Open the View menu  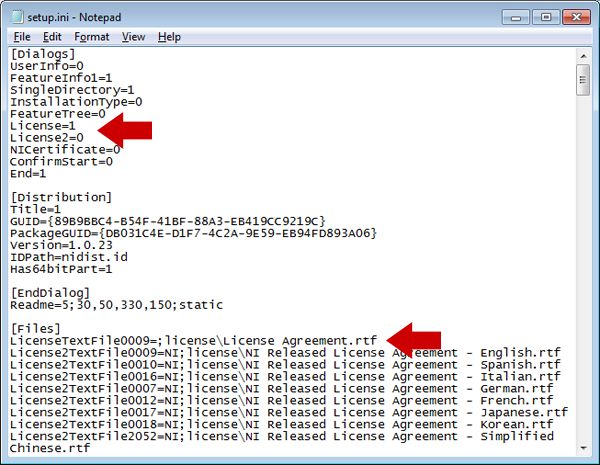click(x=133, y=37)
